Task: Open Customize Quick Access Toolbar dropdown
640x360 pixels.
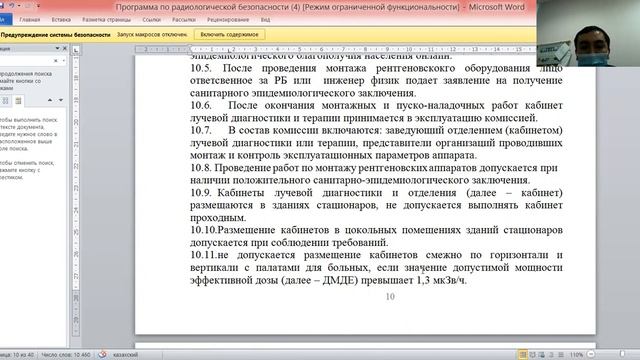Action: click(38, 6)
